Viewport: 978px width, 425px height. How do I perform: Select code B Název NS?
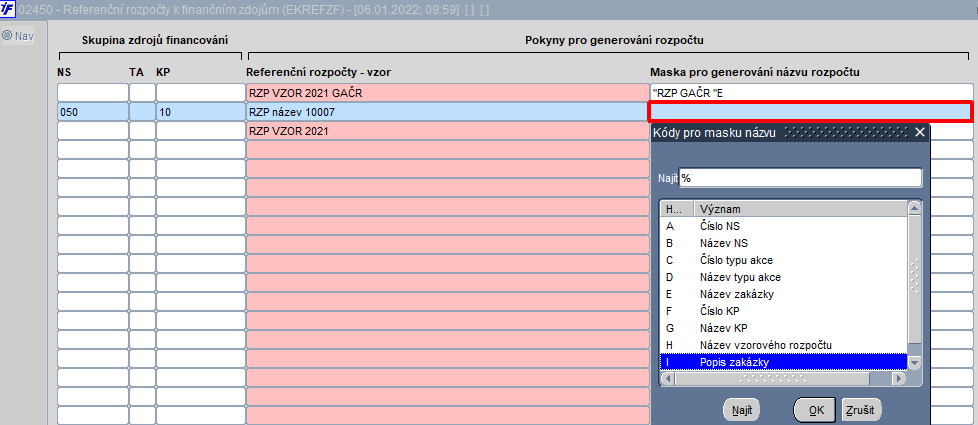pyautogui.click(x=784, y=243)
